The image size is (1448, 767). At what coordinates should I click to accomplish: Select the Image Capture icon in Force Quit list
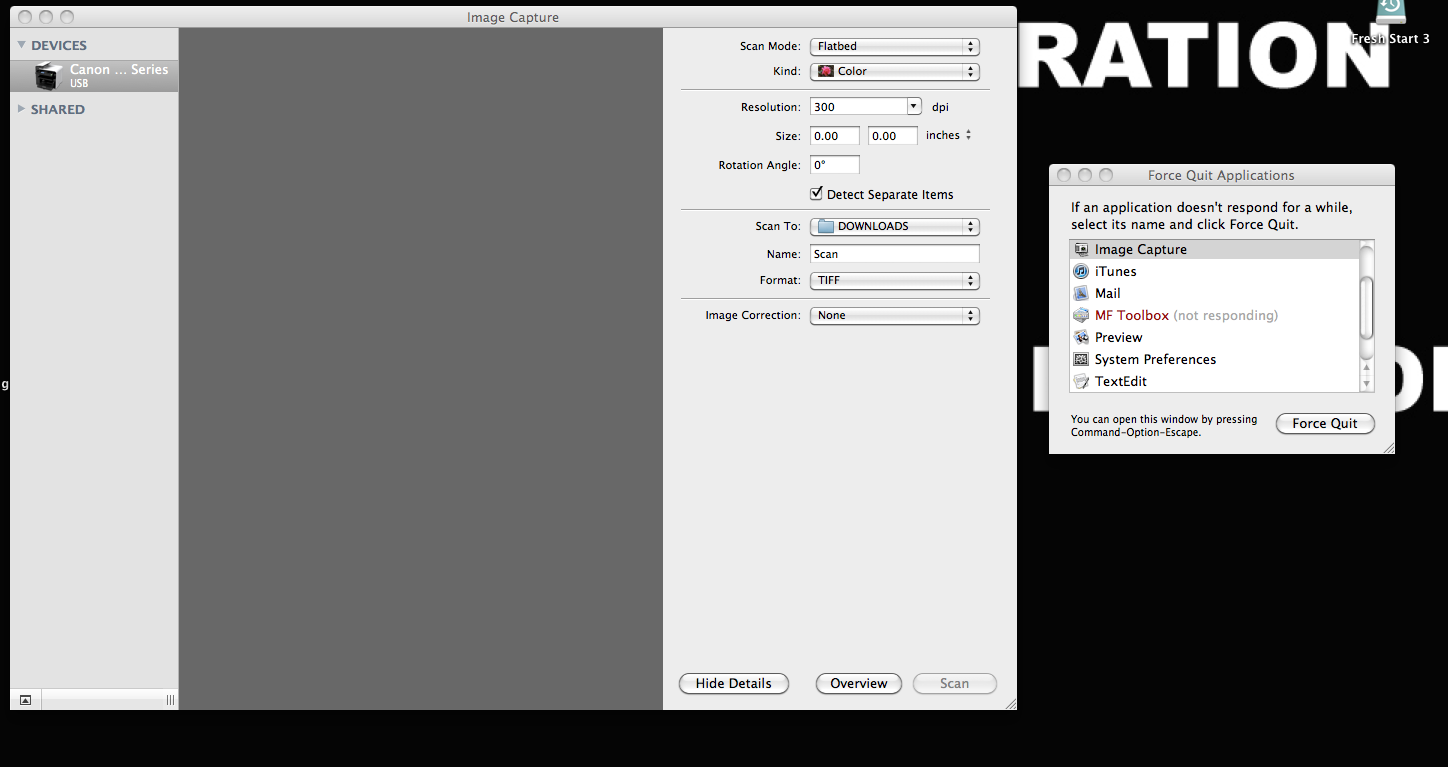click(1080, 250)
